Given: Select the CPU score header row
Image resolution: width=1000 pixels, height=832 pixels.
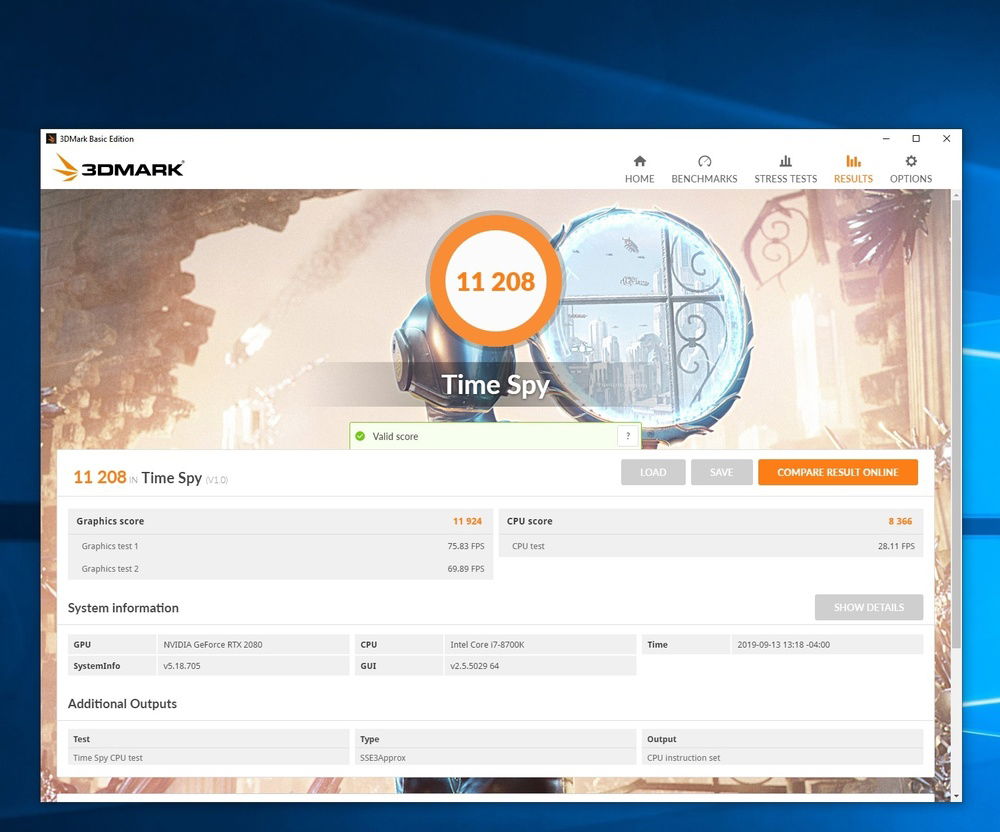Looking at the screenshot, I should 710,521.
